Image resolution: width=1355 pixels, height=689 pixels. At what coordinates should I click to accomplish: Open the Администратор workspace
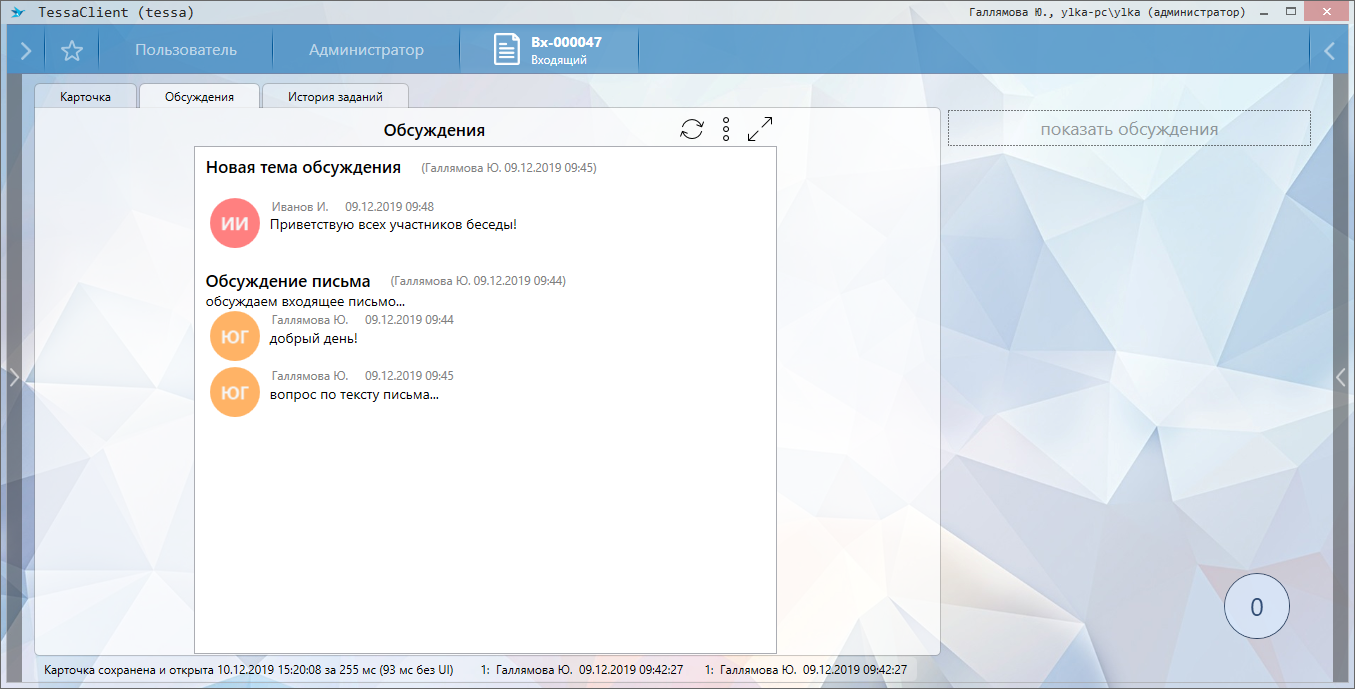tap(366, 50)
